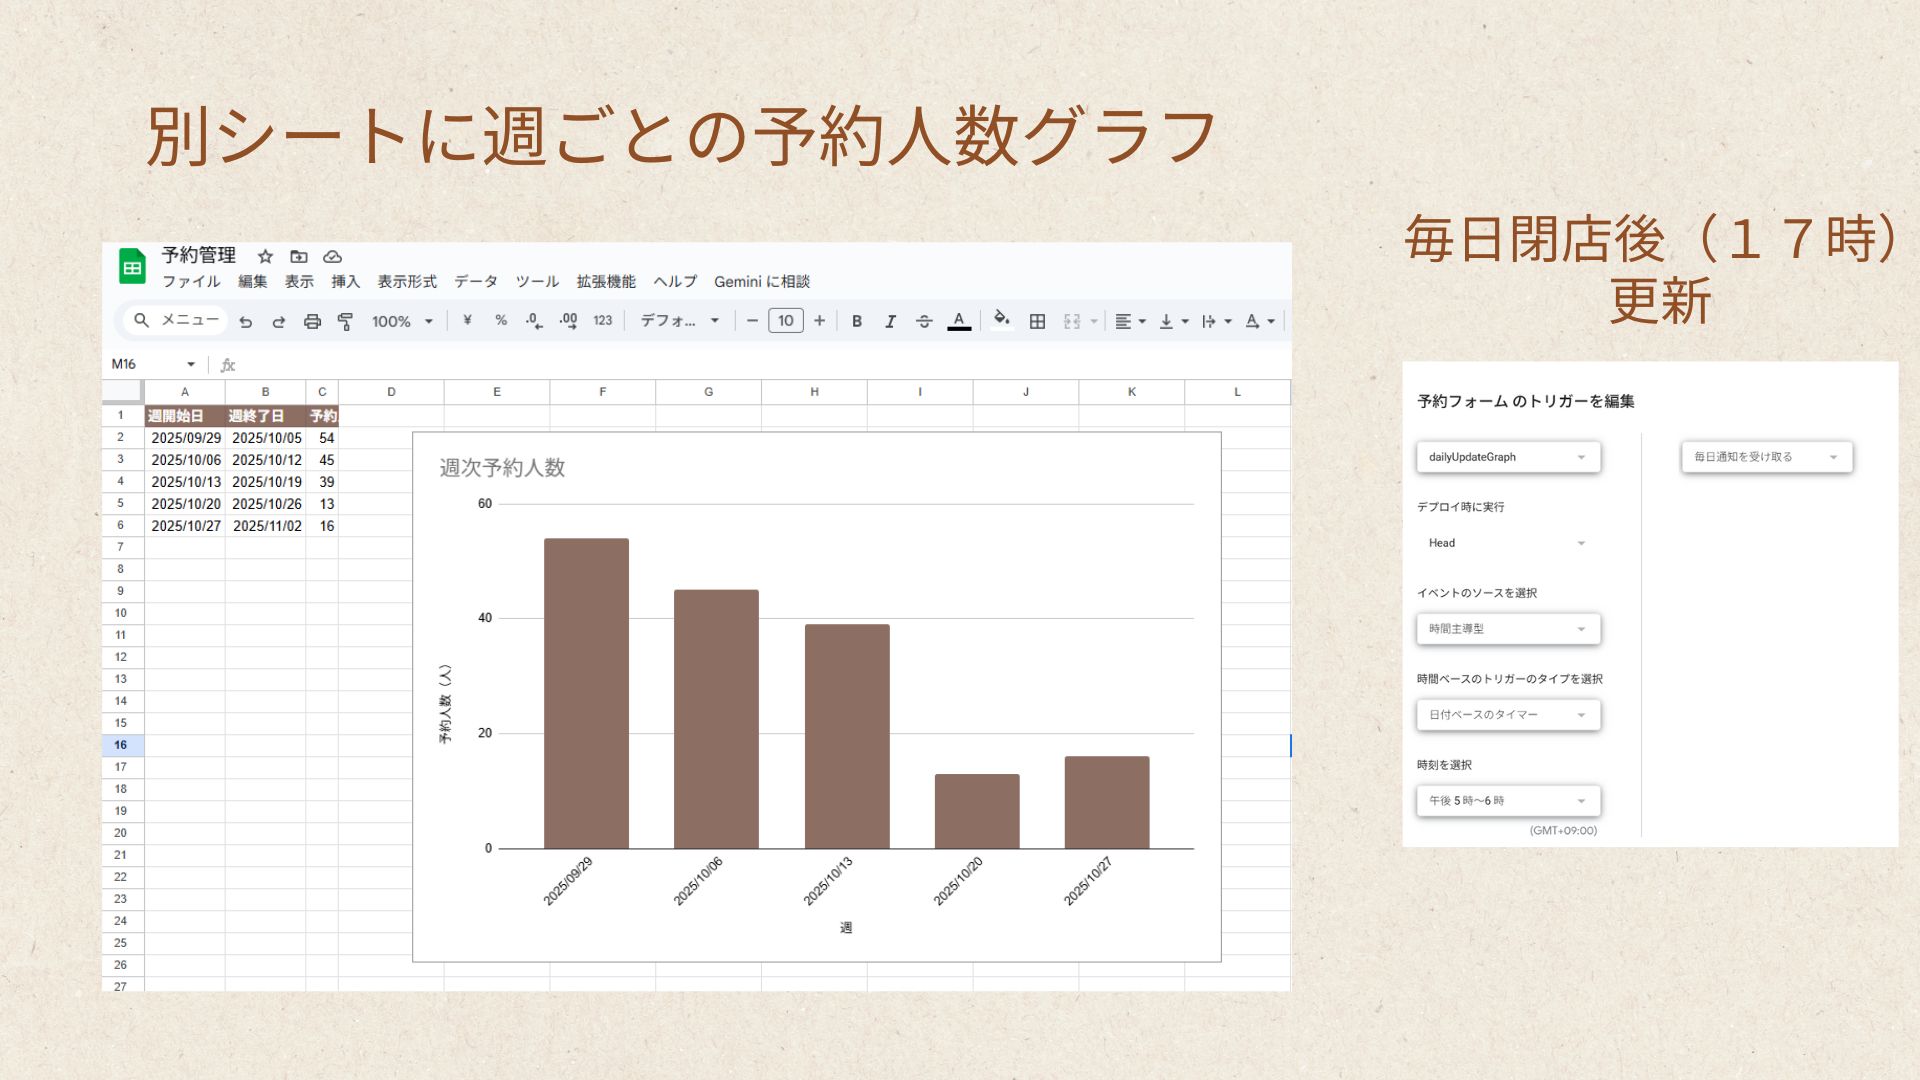The width and height of the screenshot is (1920, 1080).
Task: Increase font size with plus button
Action: [x=819, y=320]
